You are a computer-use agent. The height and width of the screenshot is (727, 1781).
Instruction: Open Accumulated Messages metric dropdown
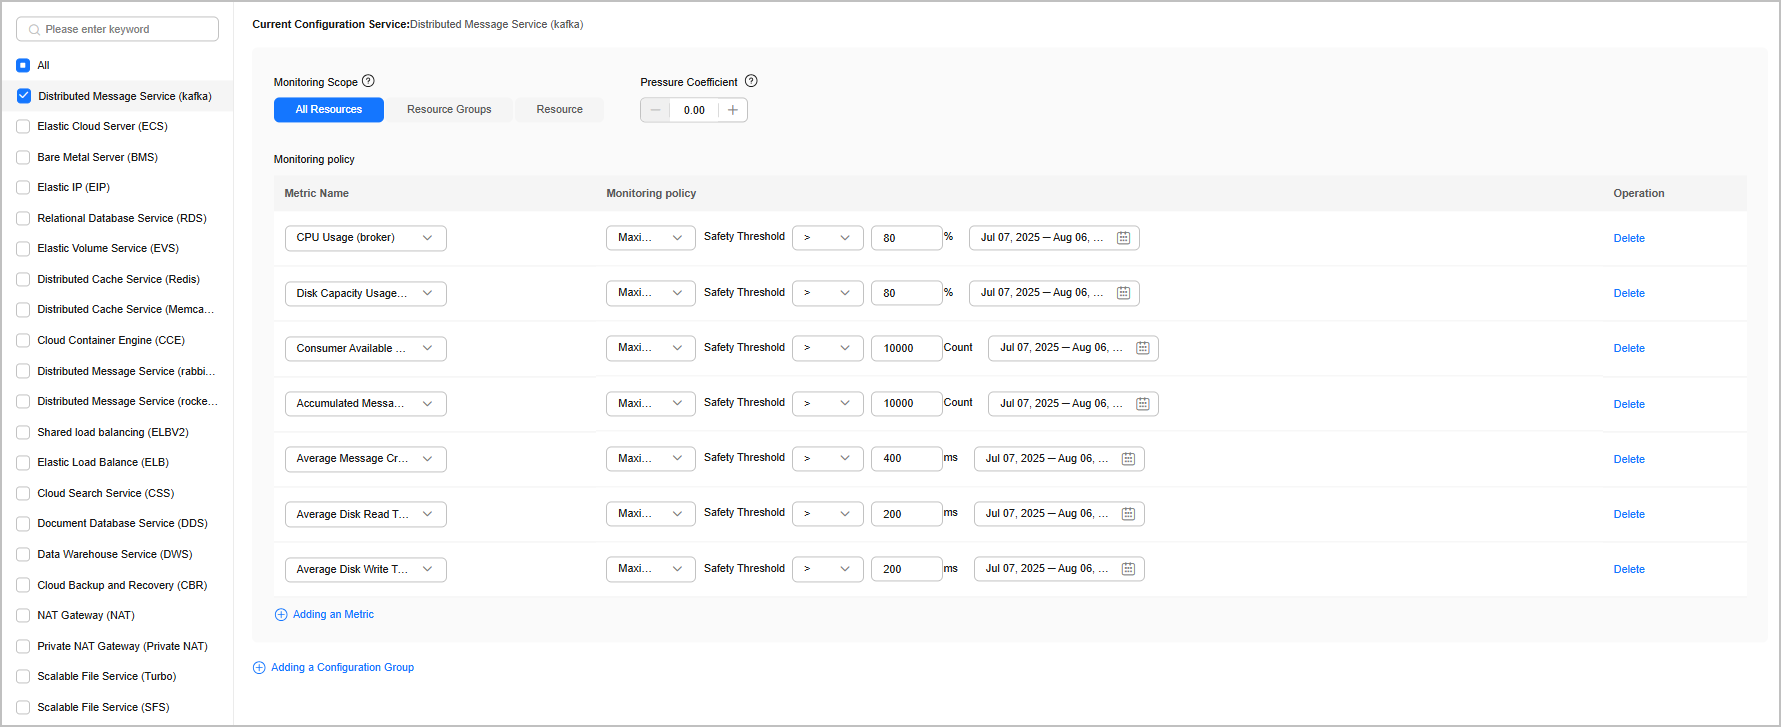pos(366,404)
